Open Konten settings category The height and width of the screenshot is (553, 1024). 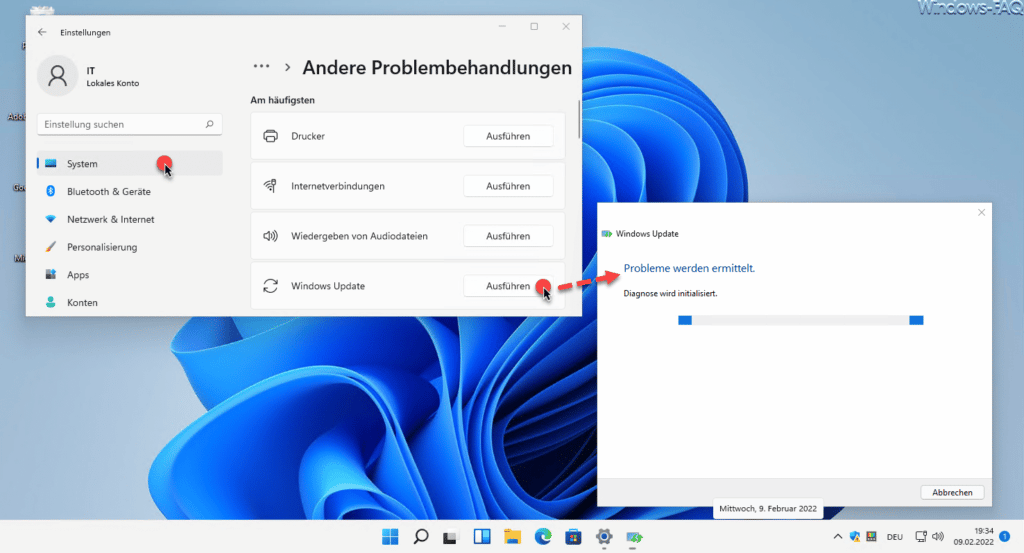click(x=129, y=302)
